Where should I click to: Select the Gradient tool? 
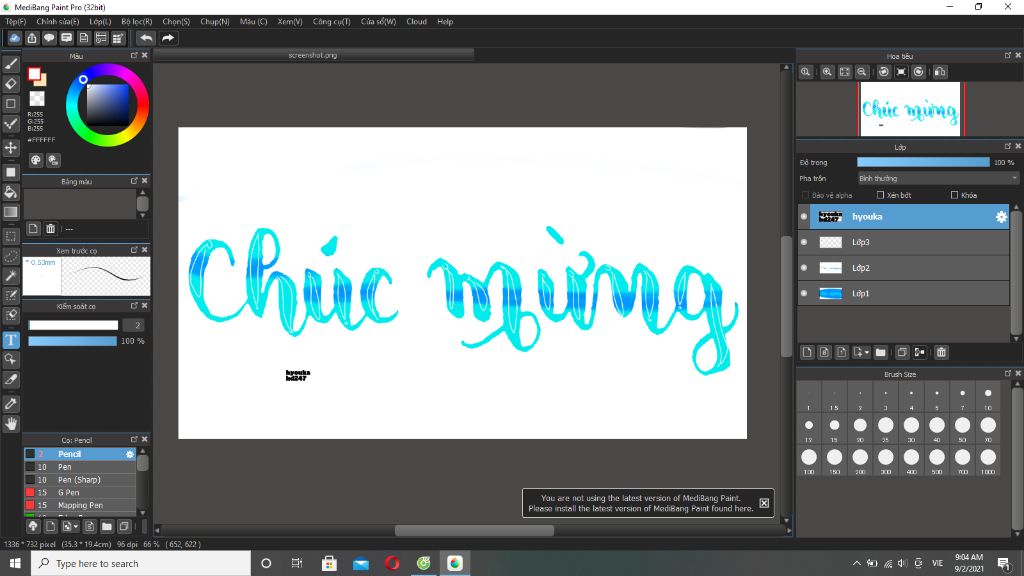(x=11, y=212)
